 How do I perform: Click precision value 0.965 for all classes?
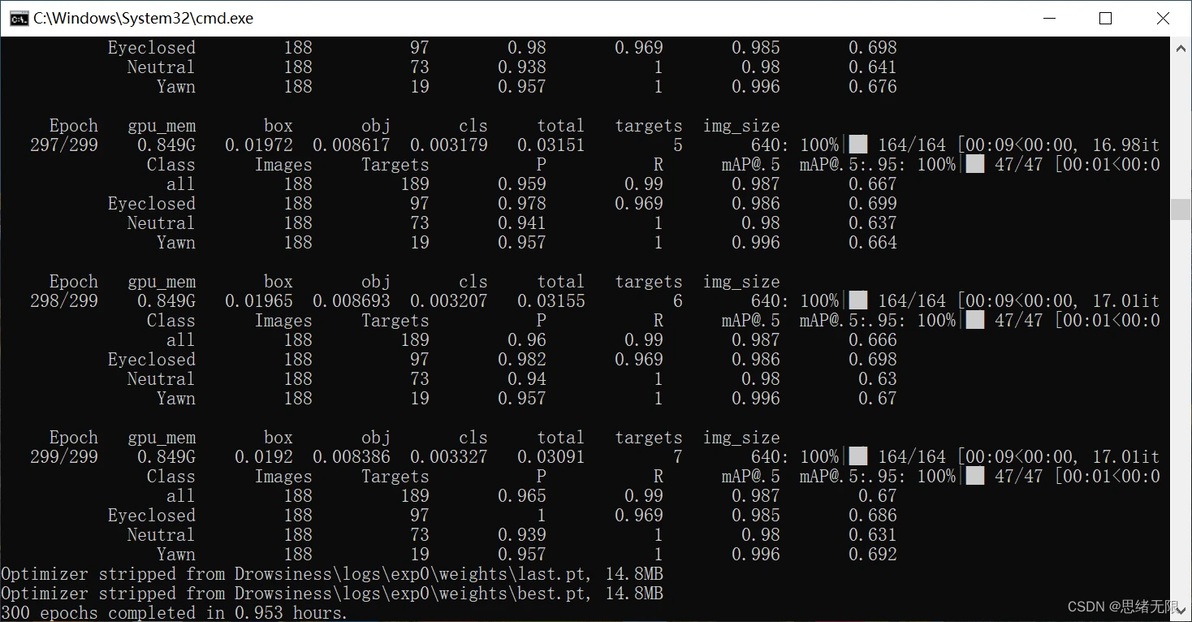tap(522, 496)
